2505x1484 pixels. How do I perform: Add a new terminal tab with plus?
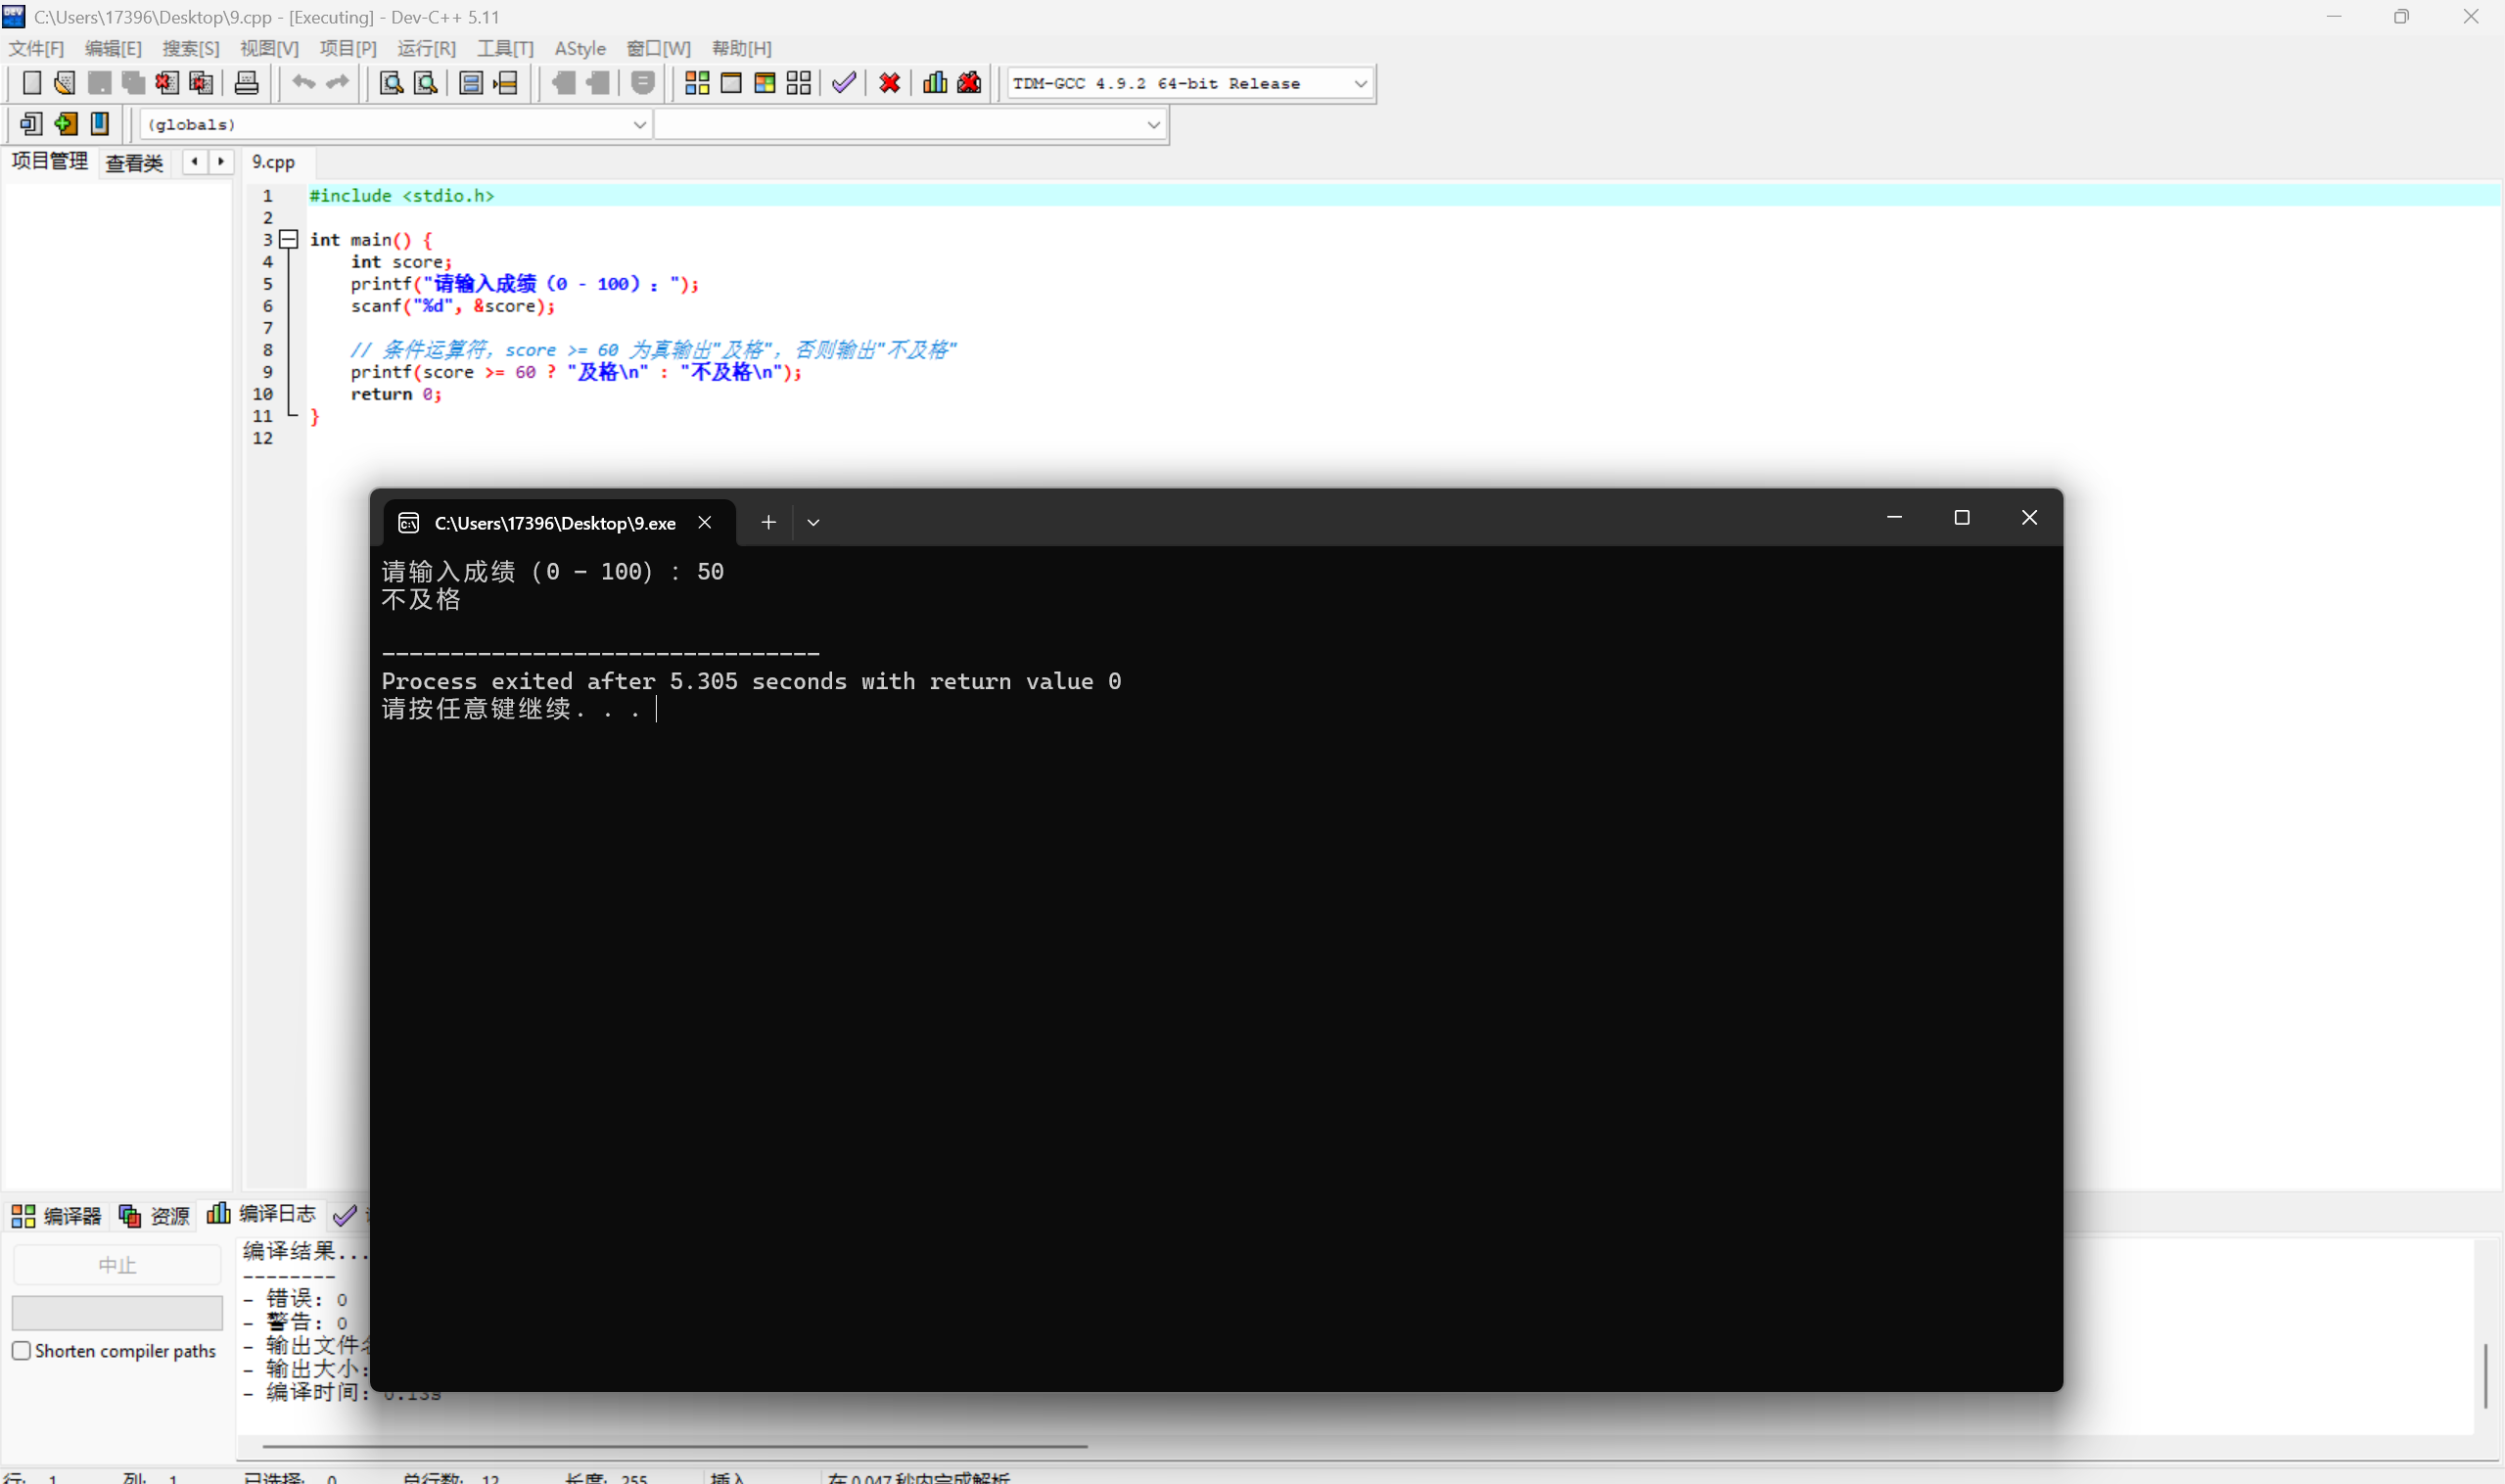pos(768,522)
